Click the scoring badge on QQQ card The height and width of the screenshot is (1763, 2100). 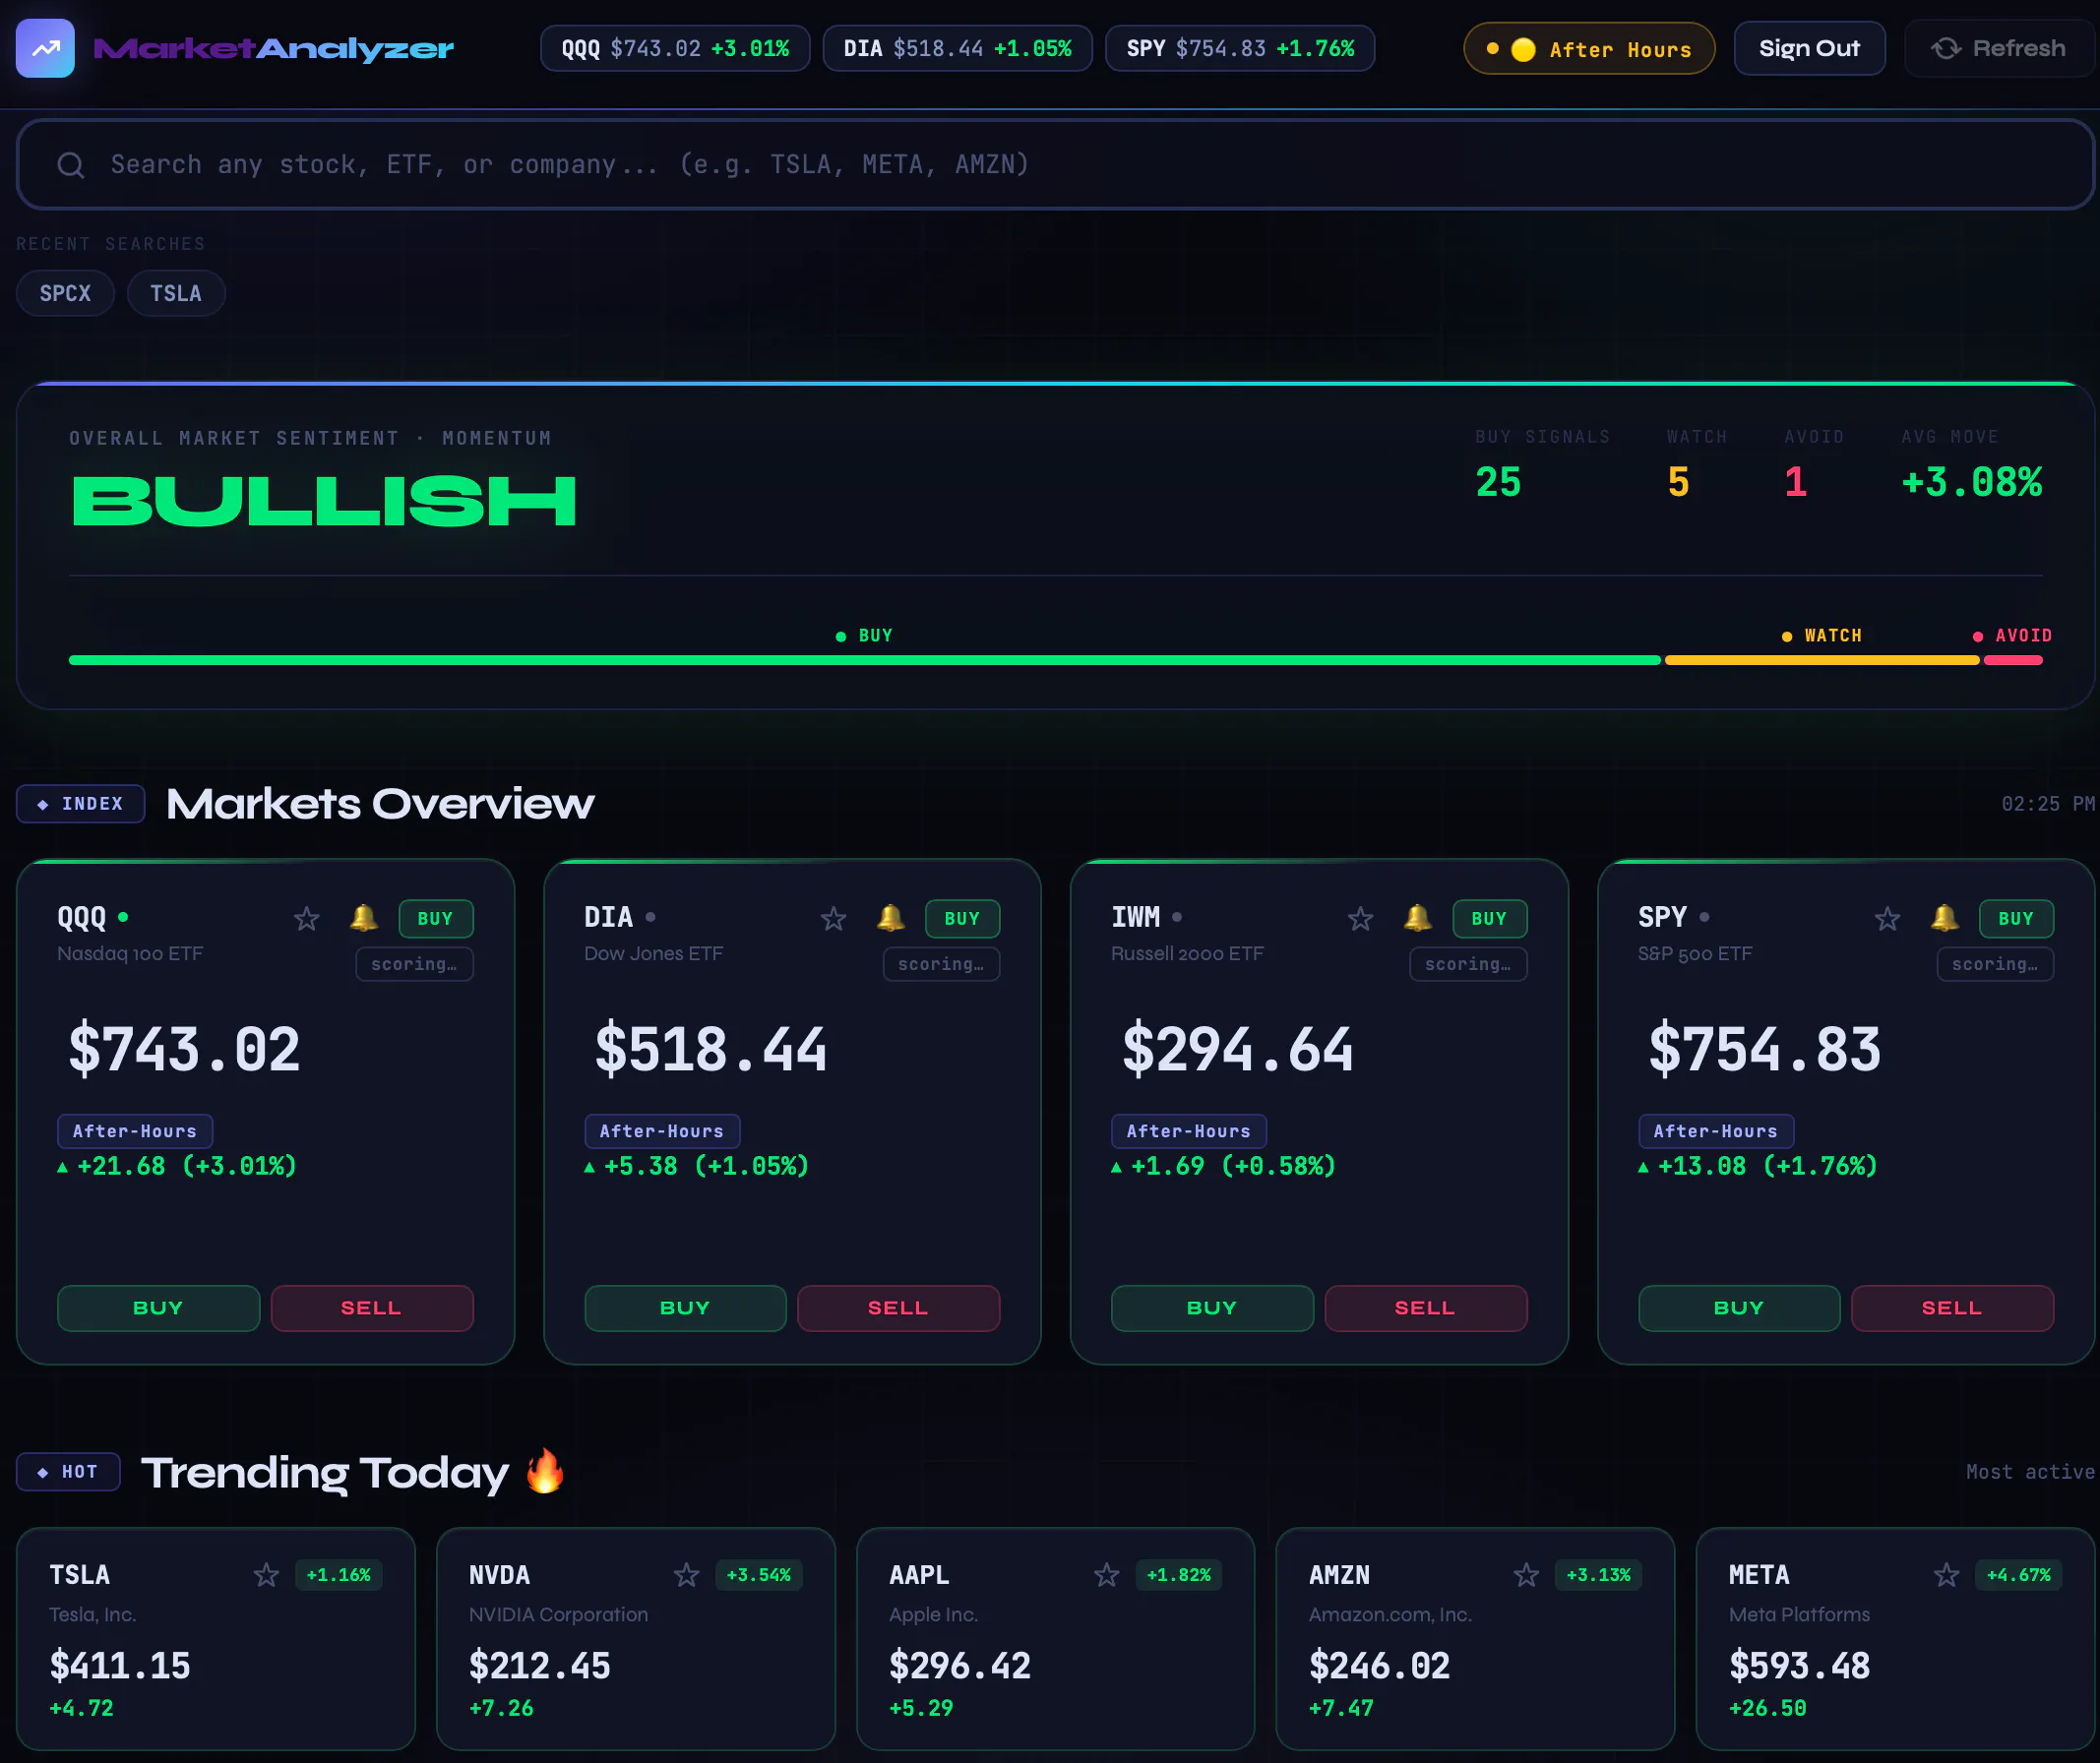pyautogui.click(x=415, y=964)
